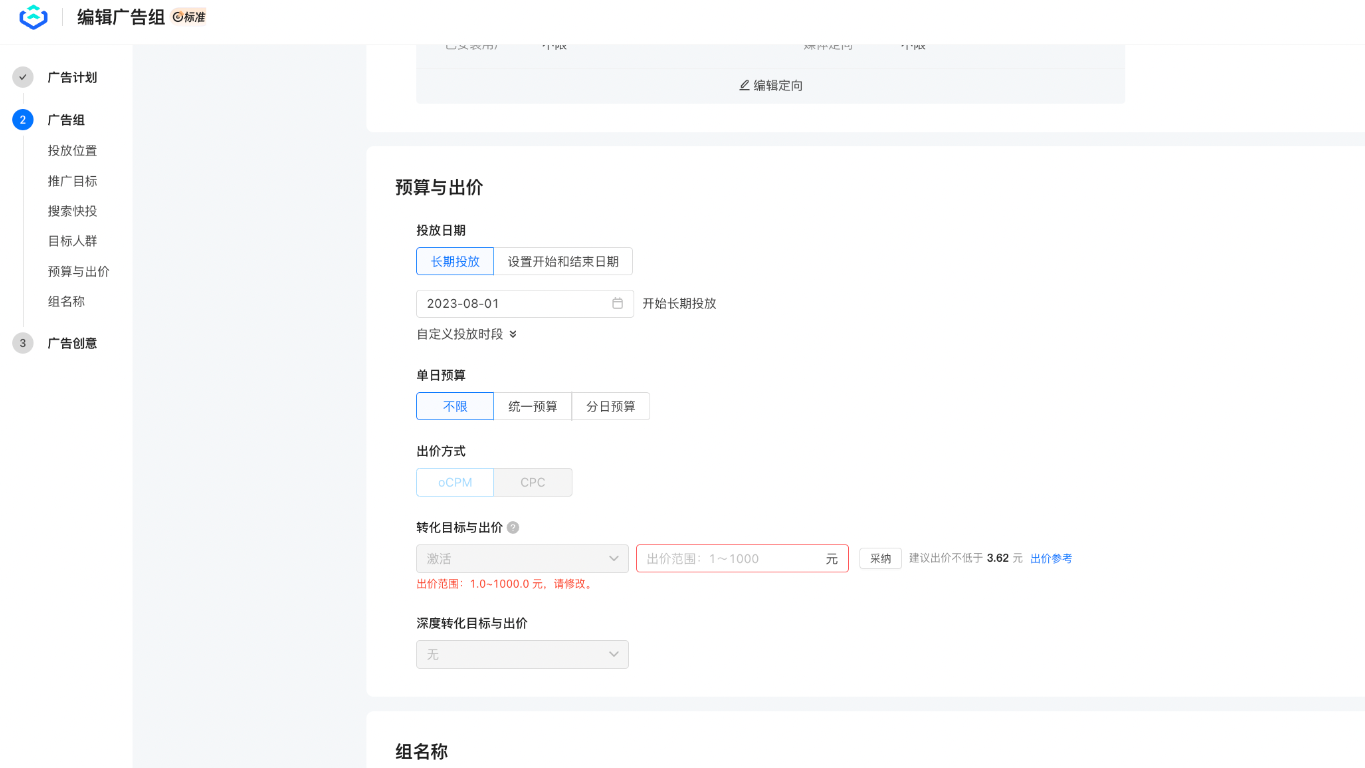Image resolution: width=1365 pixels, height=768 pixels.
Task: Open the 激活 conversion goal dropdown
Action: [x=521, y=558]
